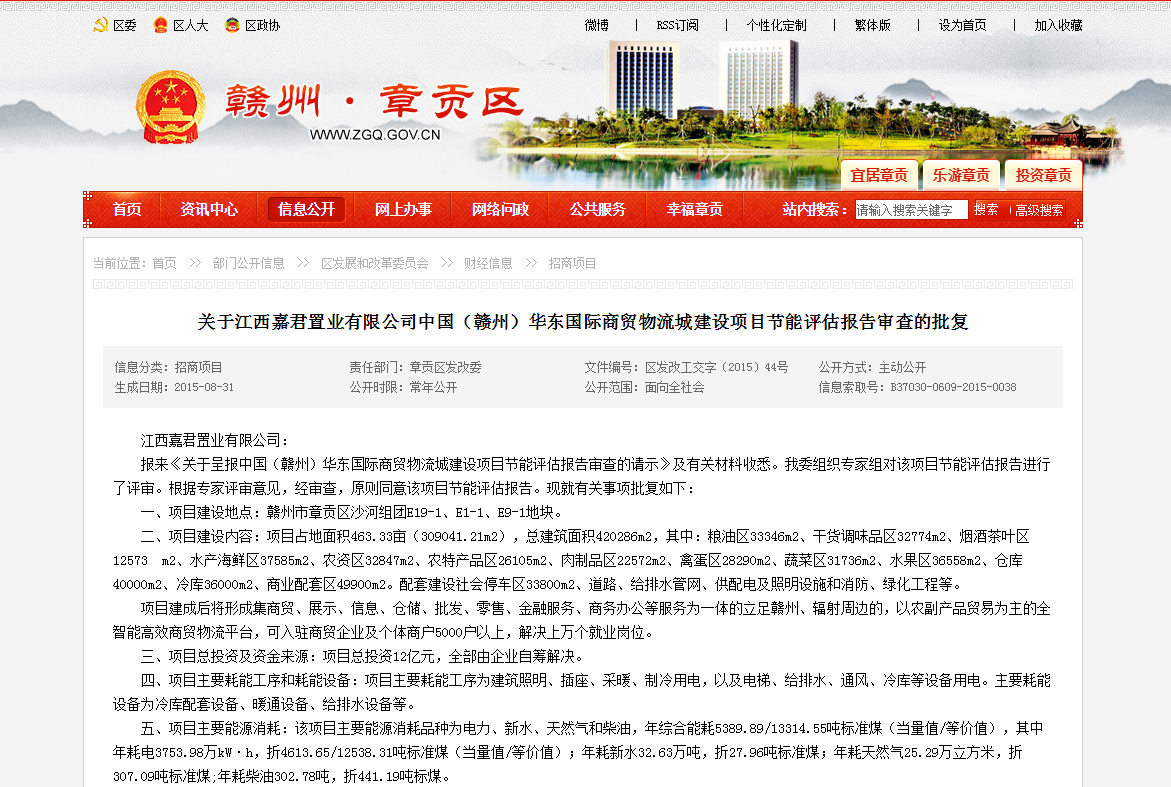This screenshot has height=787, width=1171.
Task: Click 设为首页 link
Action: click(x=963, y=25)
